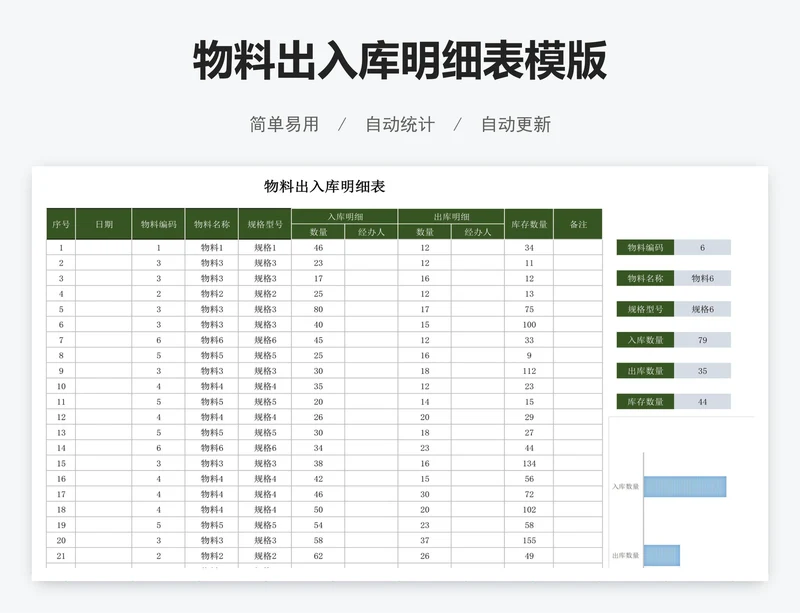Screen dimensions: 800x613
Task: Click 数量 subheader under 出库明细
Action: (x=424, y=232)
